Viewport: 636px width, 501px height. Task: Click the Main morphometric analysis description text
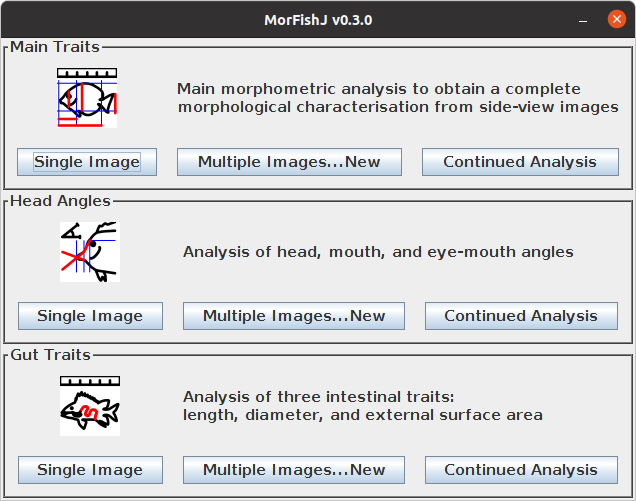(398, 98)
